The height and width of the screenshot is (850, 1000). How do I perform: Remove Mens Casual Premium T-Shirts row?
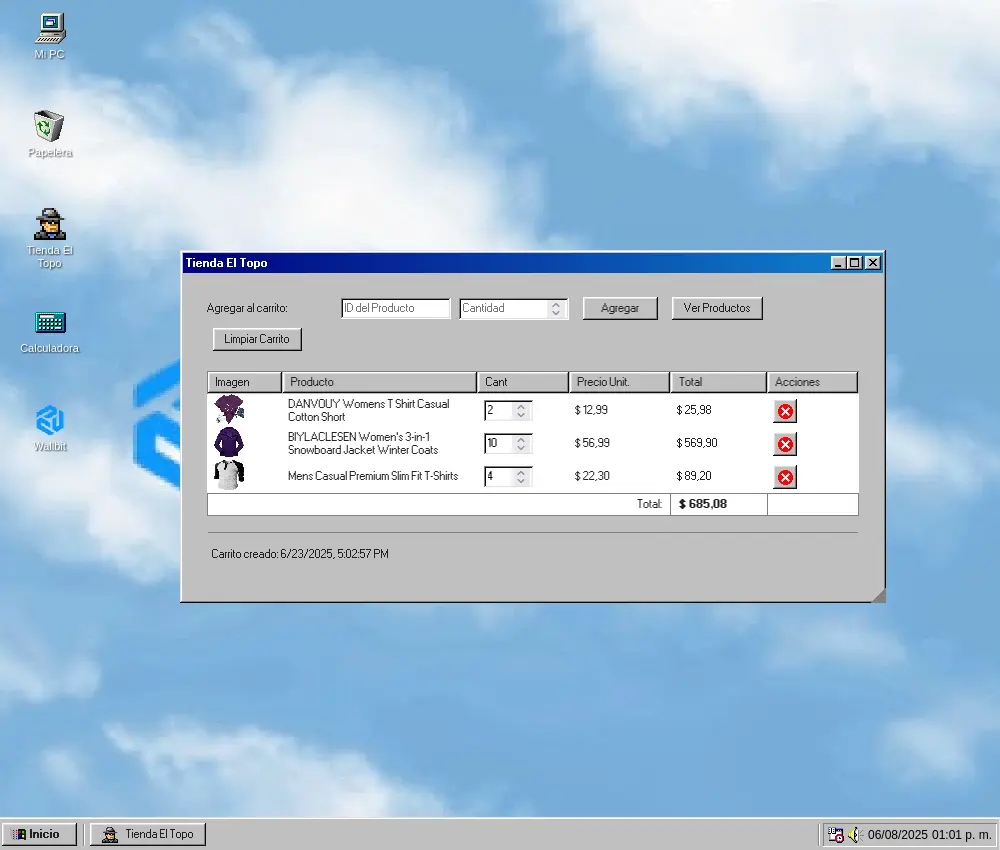[785, 477]
